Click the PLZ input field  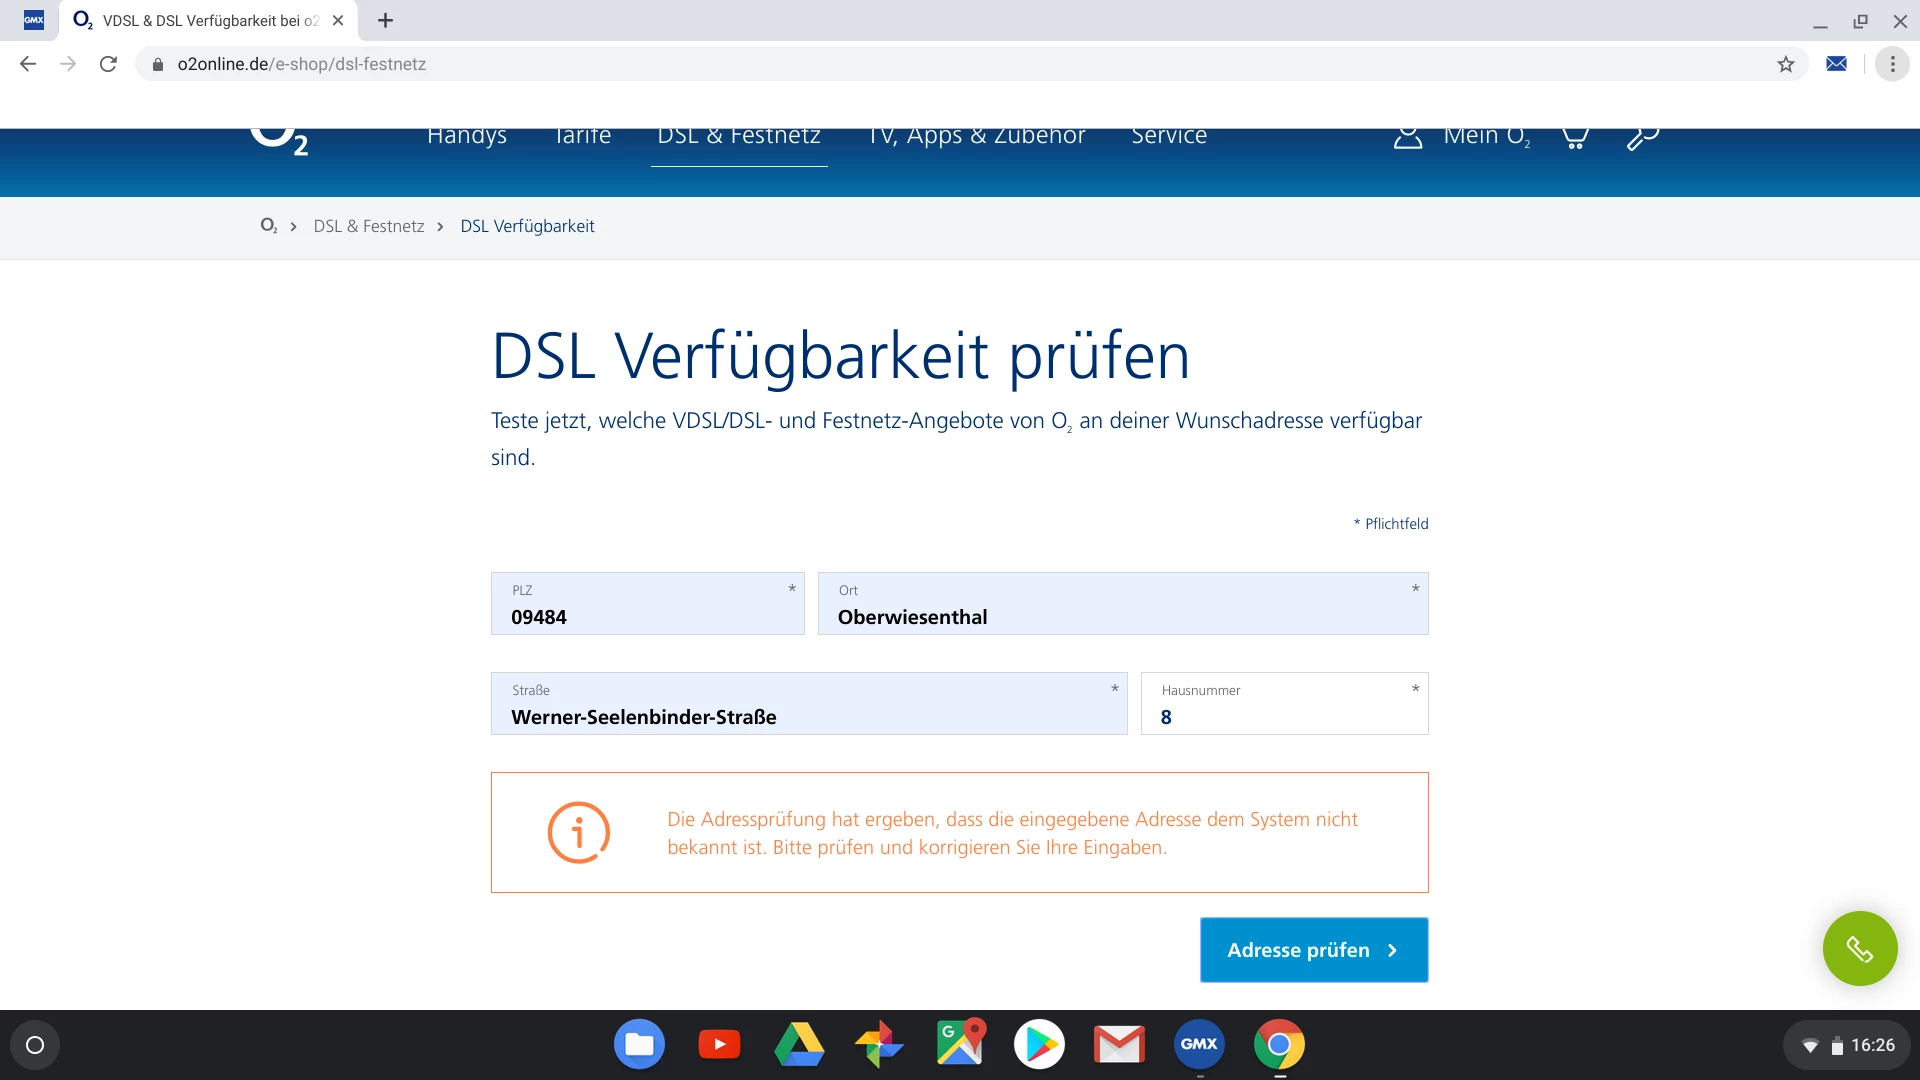click(647, 604)
